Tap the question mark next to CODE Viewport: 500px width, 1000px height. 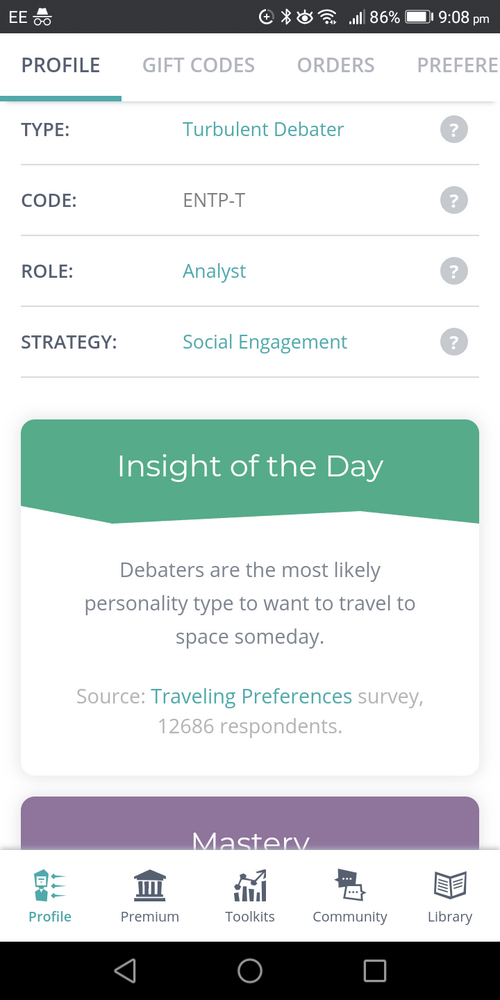453,200
